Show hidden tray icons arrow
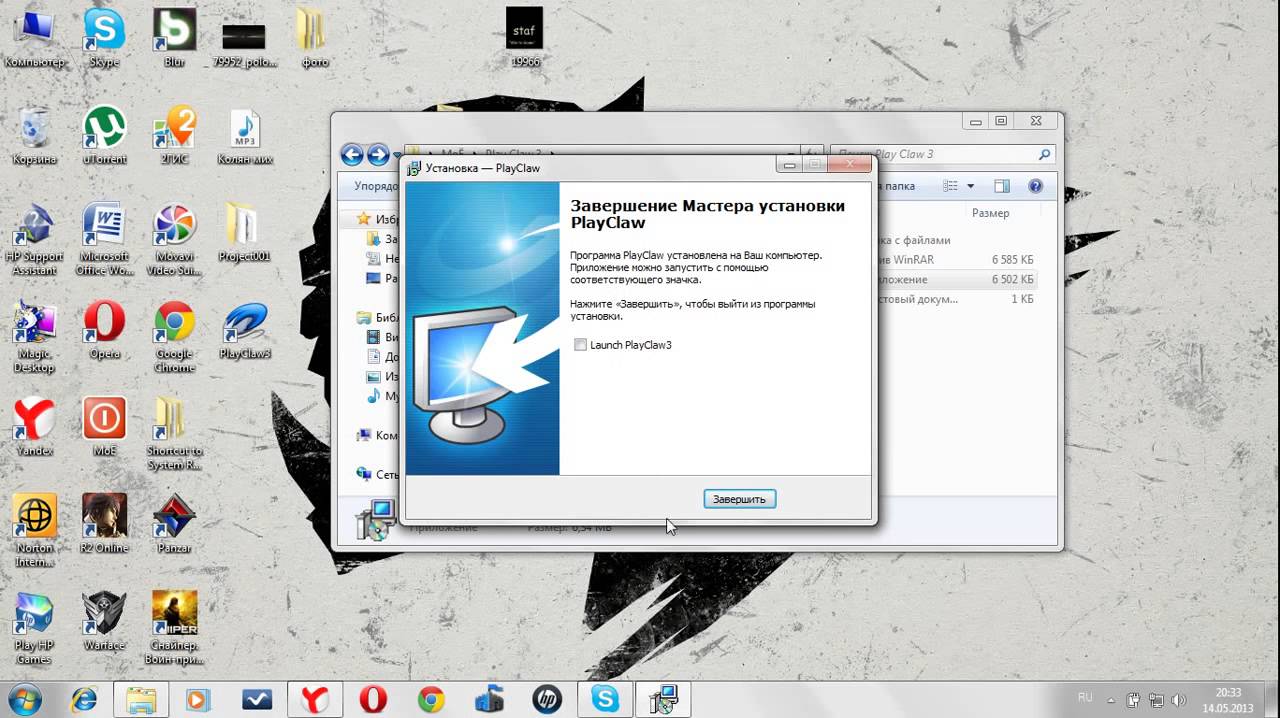 coord(1113,698)
